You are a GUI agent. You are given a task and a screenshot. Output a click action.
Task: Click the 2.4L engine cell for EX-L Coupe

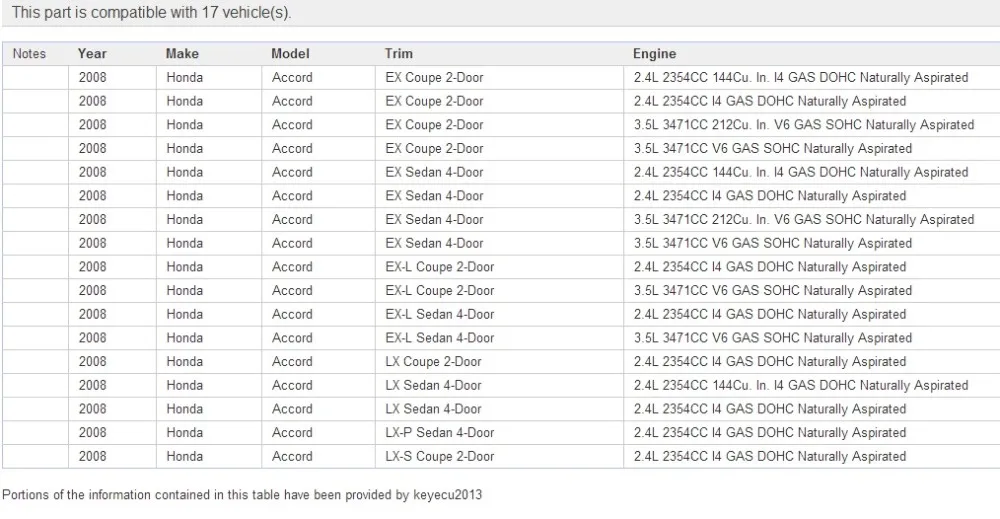(x=812, y=267)
